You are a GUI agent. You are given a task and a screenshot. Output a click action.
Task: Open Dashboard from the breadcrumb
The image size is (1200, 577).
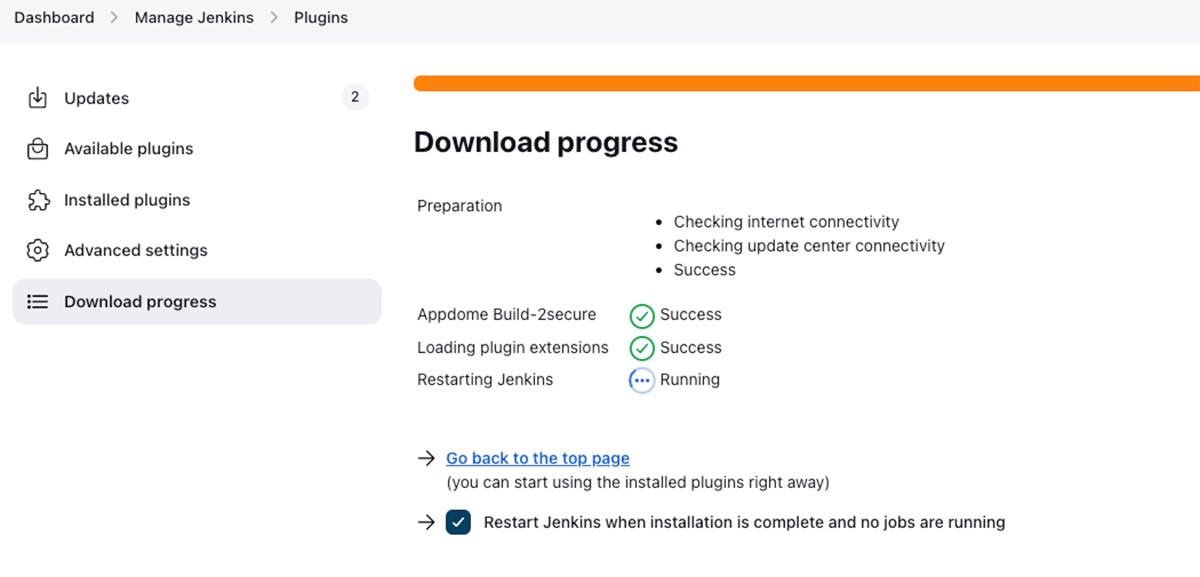pos(54,17)
